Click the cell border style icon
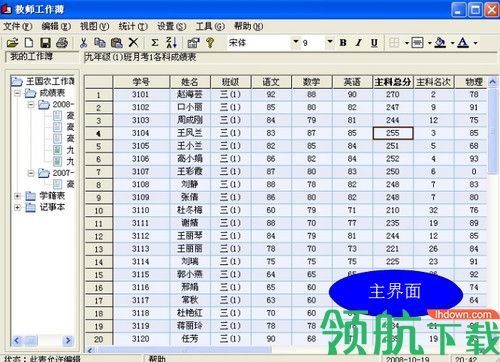Image resolution: width=500 pixels, height=362 pixels. [417, 43]
